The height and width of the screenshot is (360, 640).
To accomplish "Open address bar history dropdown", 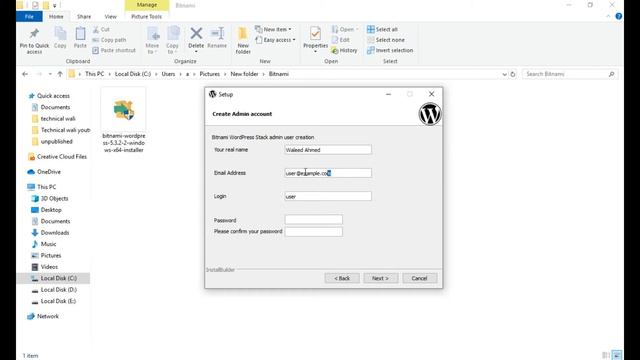I will point(504,74).
